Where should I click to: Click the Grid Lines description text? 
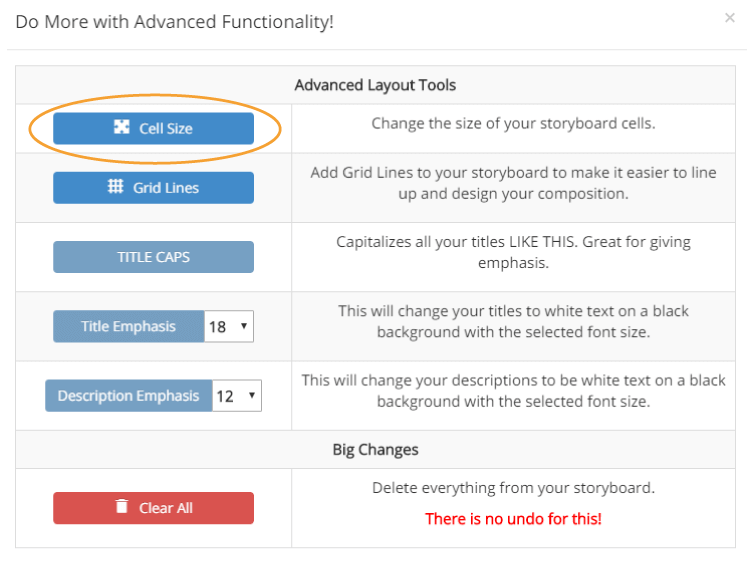click(x=513, y=183)
